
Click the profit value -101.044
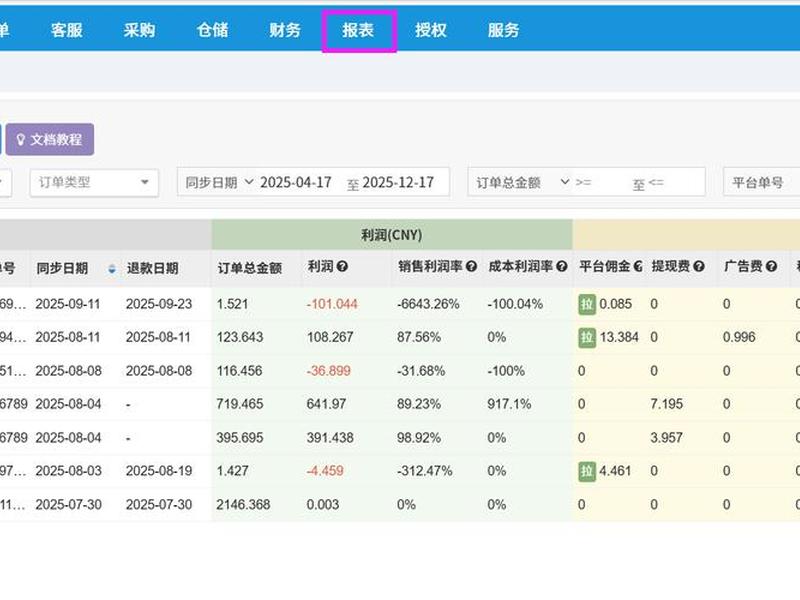(x=332, y=304)
